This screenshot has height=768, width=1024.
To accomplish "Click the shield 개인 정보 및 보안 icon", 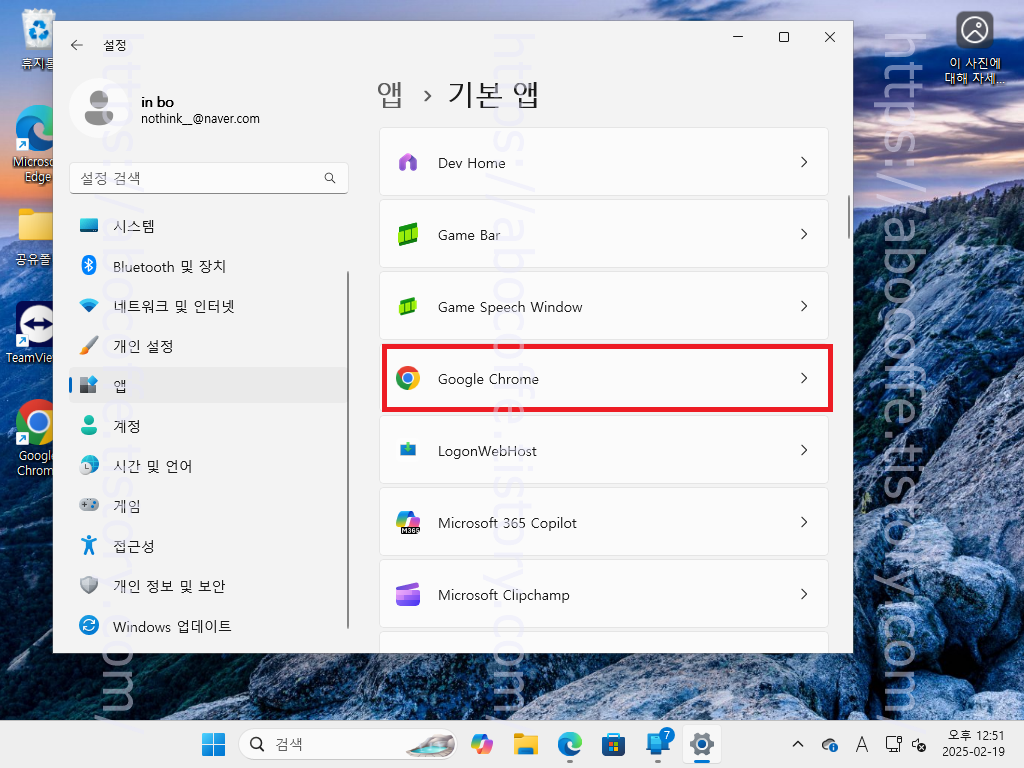I will coord(89,585).
